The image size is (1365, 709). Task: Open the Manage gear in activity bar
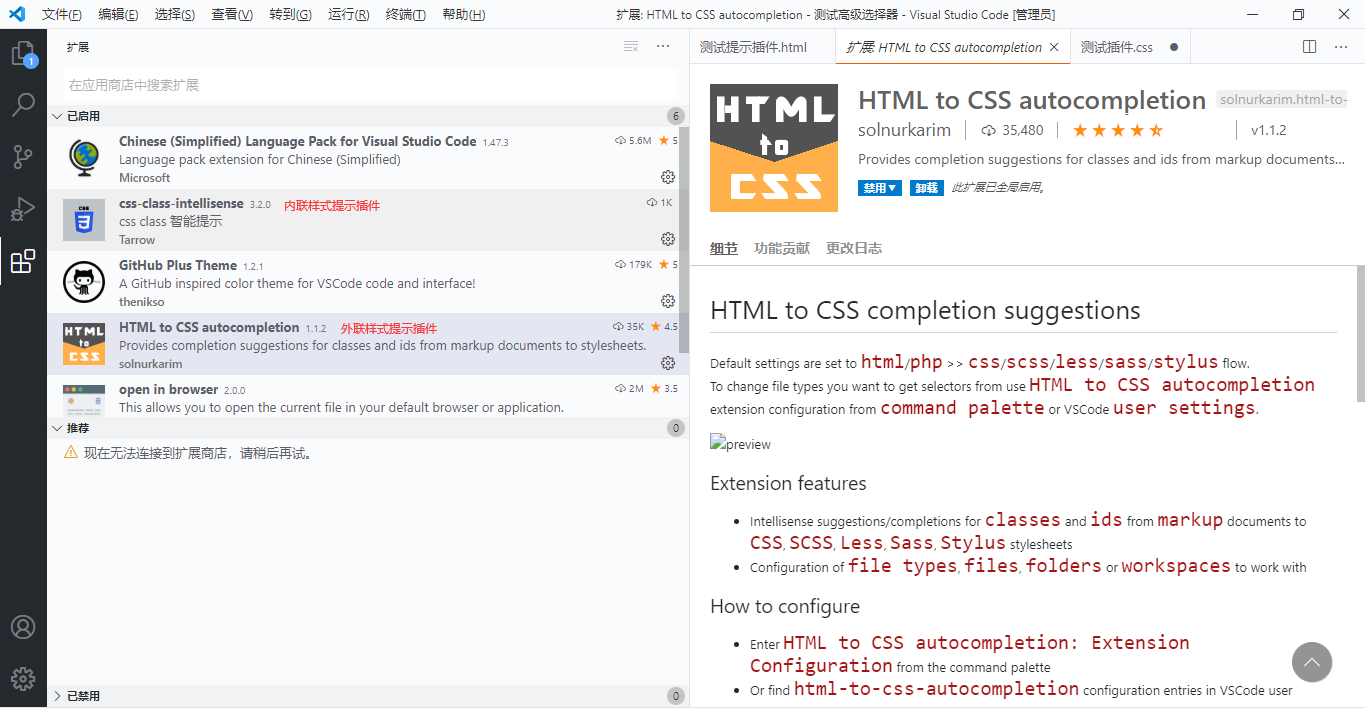click(23, 677)
